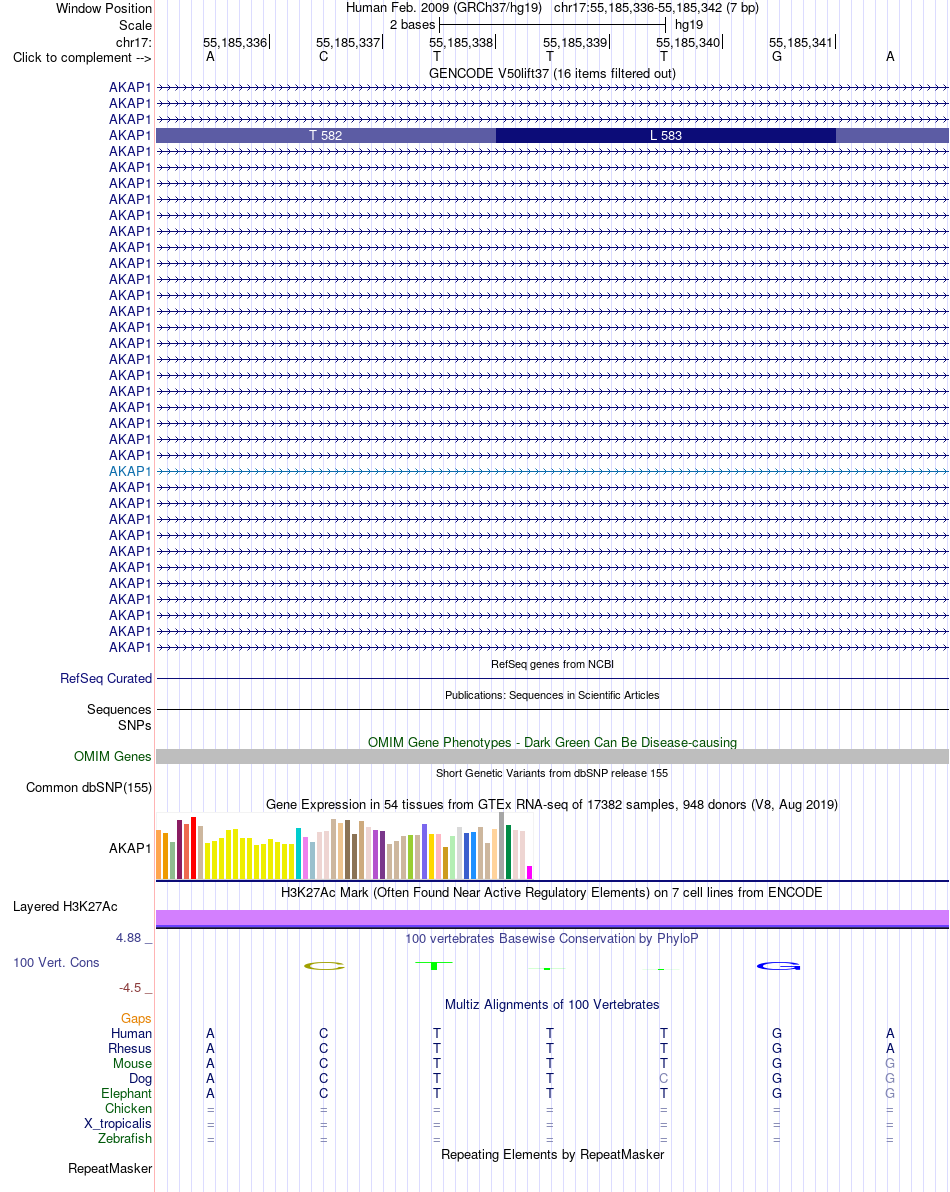Click the AKAP1 GTEx expression bar chart
Image resolution: width=950 pixels, height=1192 pixels.
(x=344, y=846)
